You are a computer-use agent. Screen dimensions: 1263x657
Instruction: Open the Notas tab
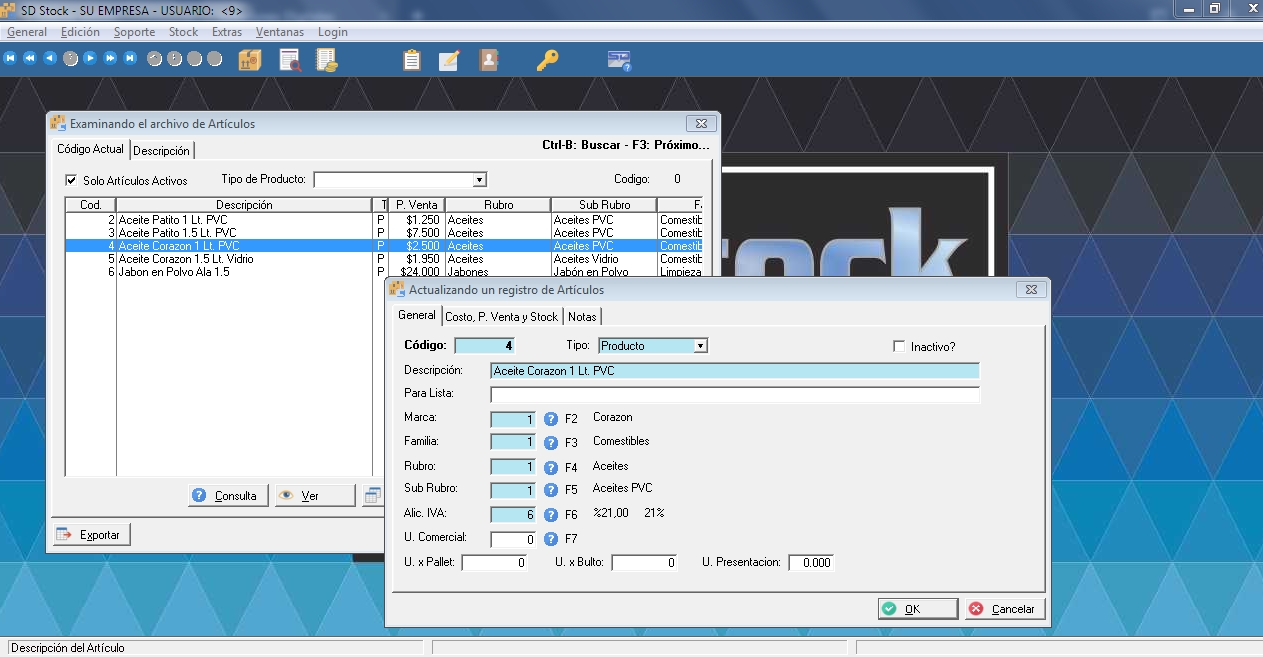click(582, 317)
